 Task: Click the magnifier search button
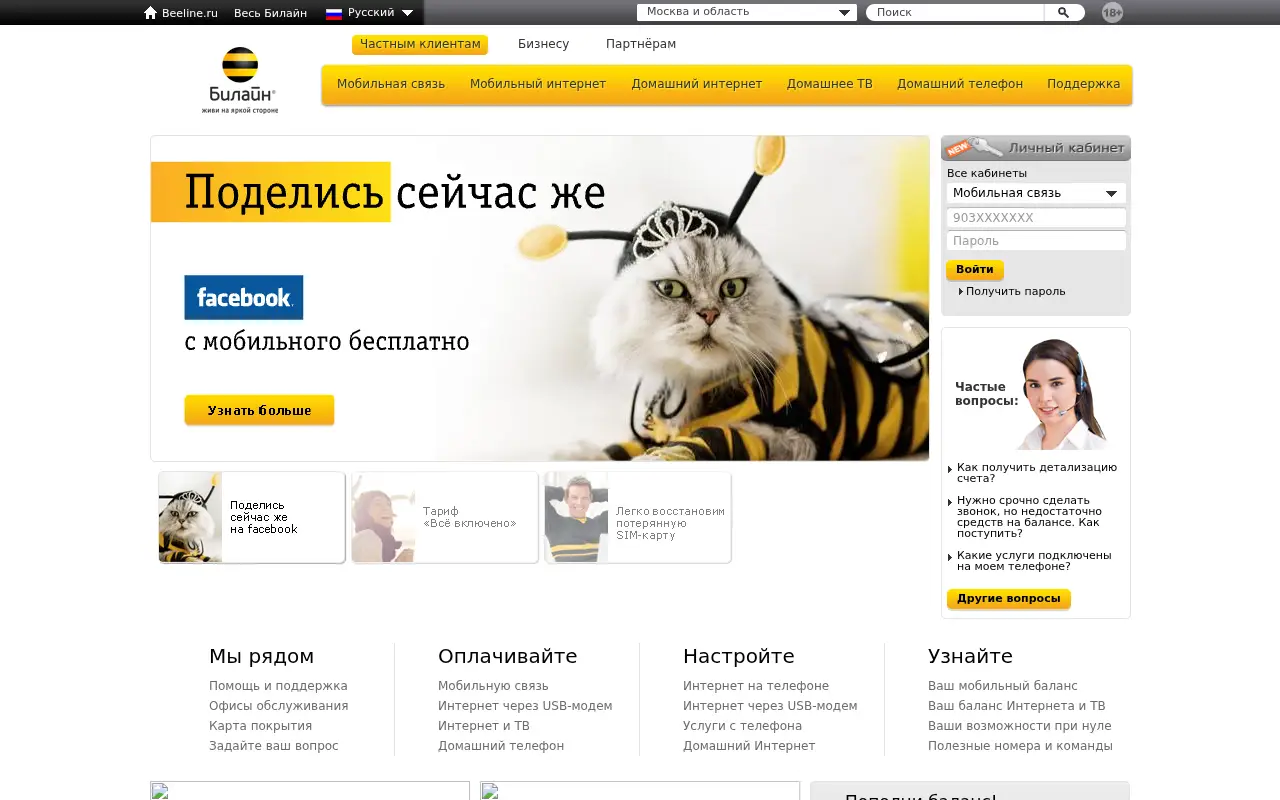(1063, 13)
